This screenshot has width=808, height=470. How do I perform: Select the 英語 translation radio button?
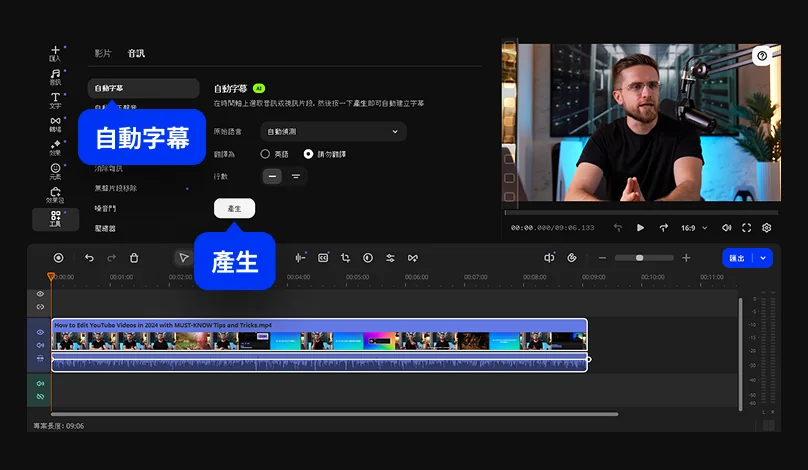265,154
